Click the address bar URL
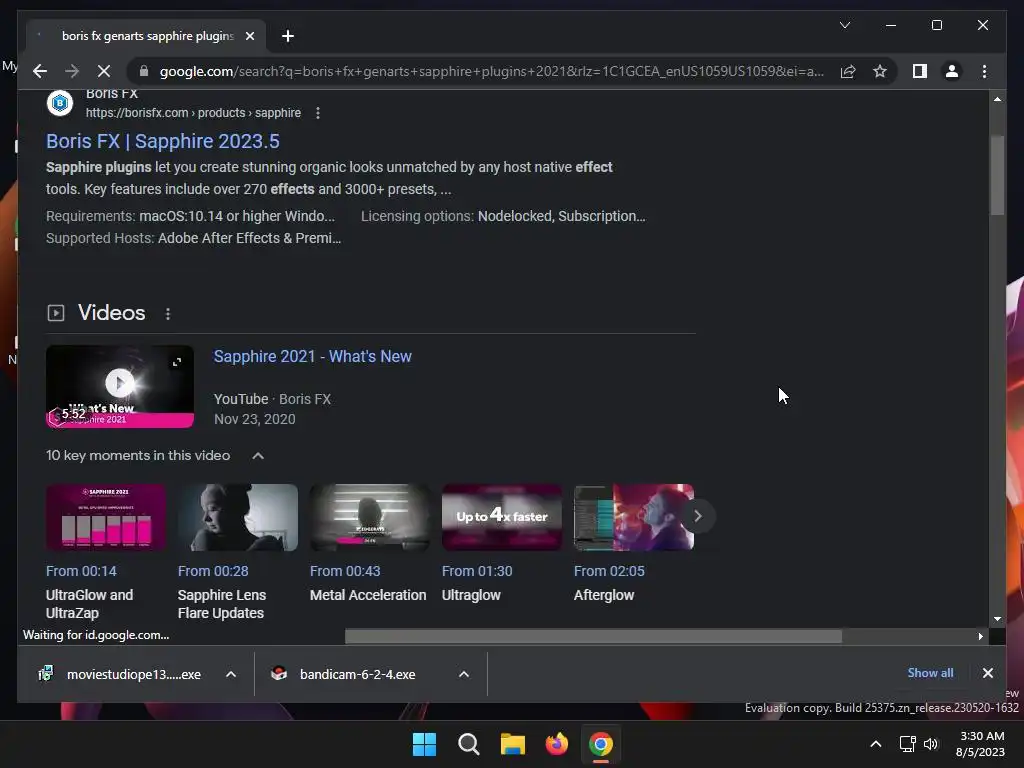The height and width of the screenshot is (768, 1024). tap(491, 71)
